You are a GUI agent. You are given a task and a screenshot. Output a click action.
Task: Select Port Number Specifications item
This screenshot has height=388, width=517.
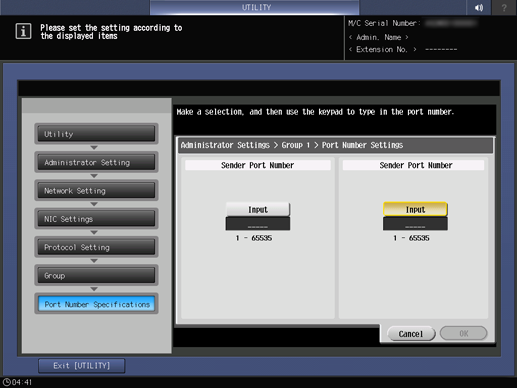click(x=96, y=304)
